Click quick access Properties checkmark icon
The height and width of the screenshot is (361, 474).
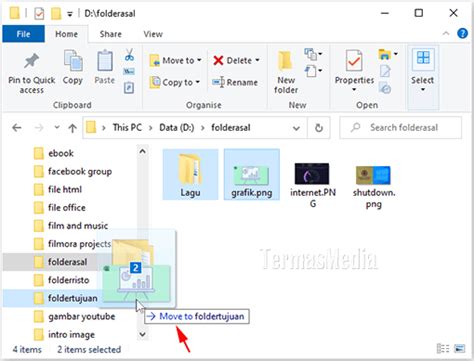coord(39,13)
